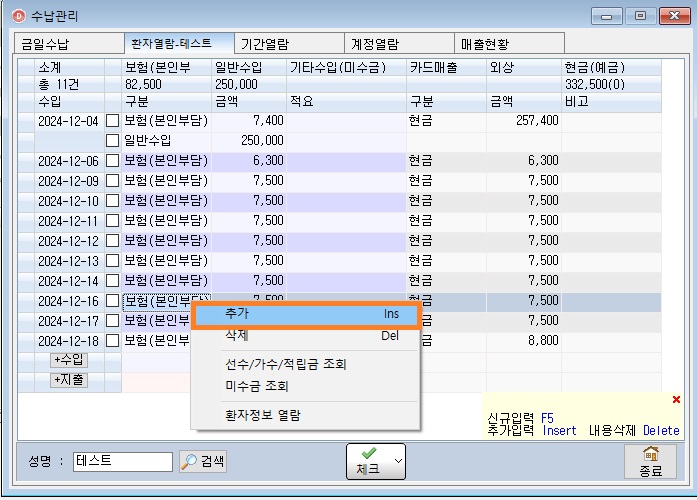Switch to the 기간열람 tab

[289, 44]
